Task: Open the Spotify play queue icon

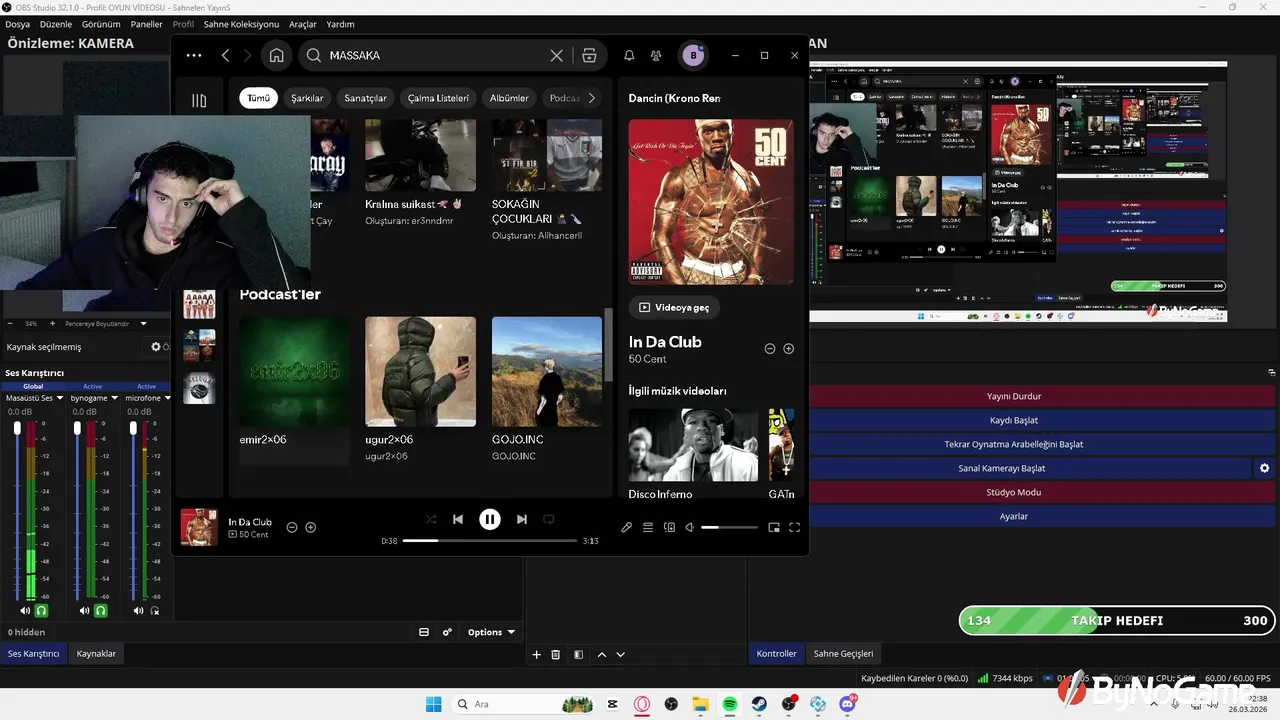Action: coord(648,527)
